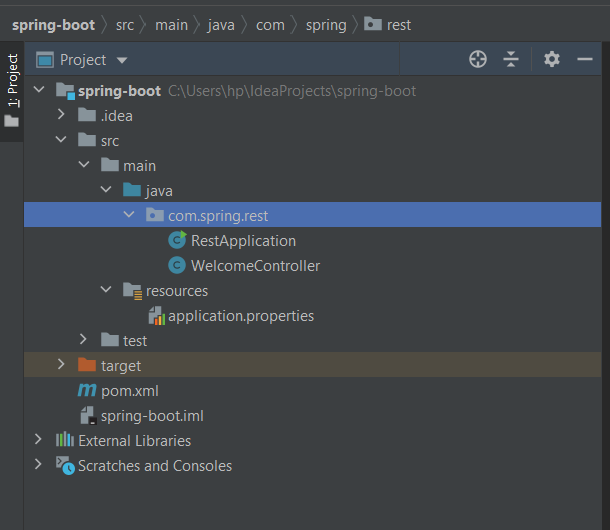610x530 pixels.
Task: Expand the test folder
Action: [x=83, y=339]
